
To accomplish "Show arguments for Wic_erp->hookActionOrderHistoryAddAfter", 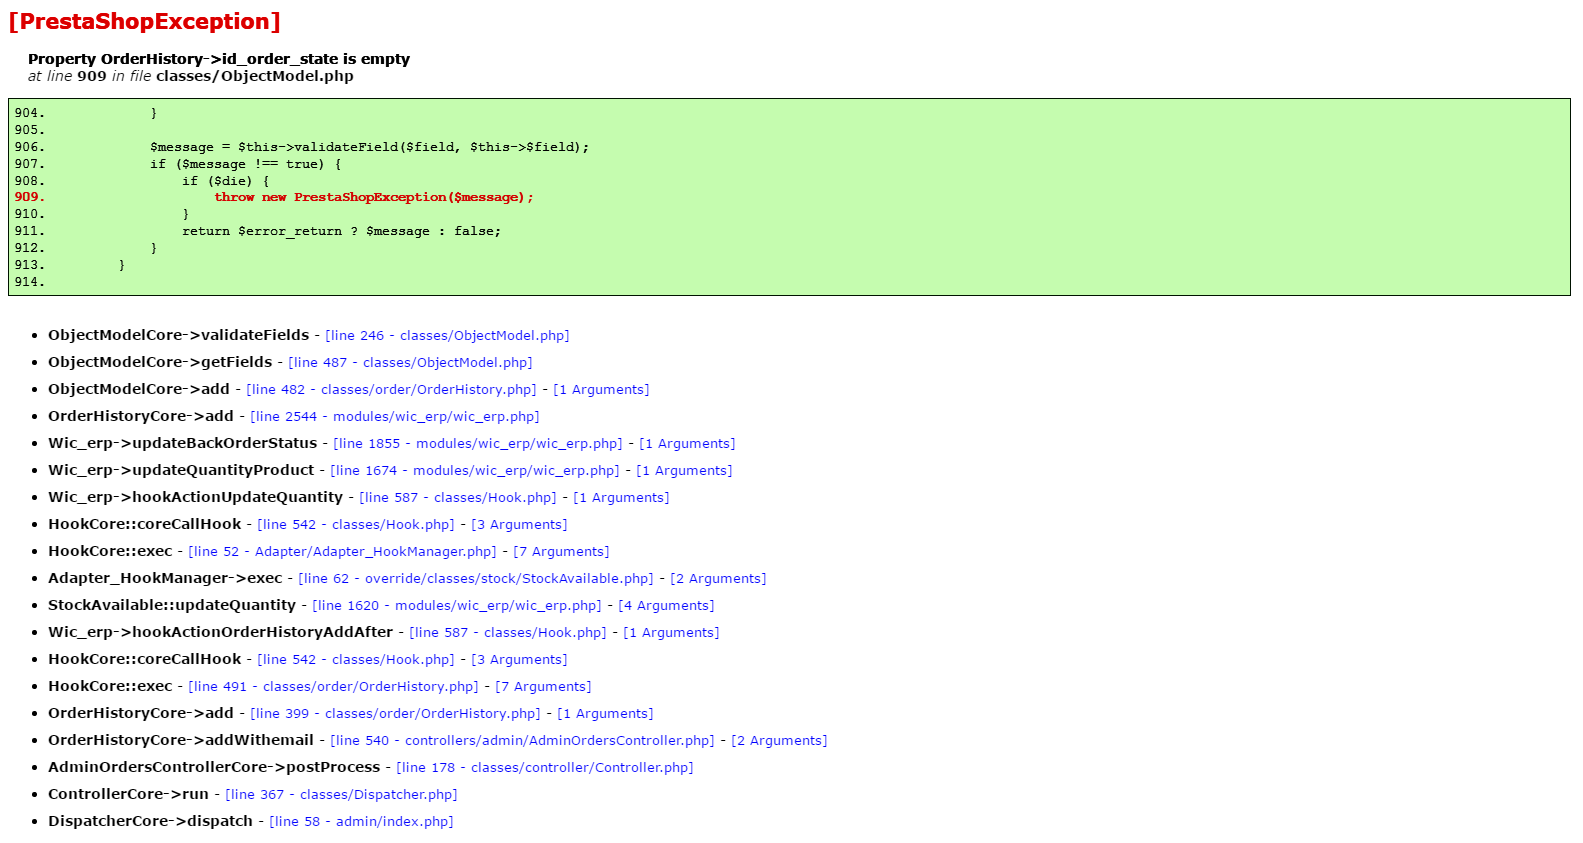I will point(671,633).
